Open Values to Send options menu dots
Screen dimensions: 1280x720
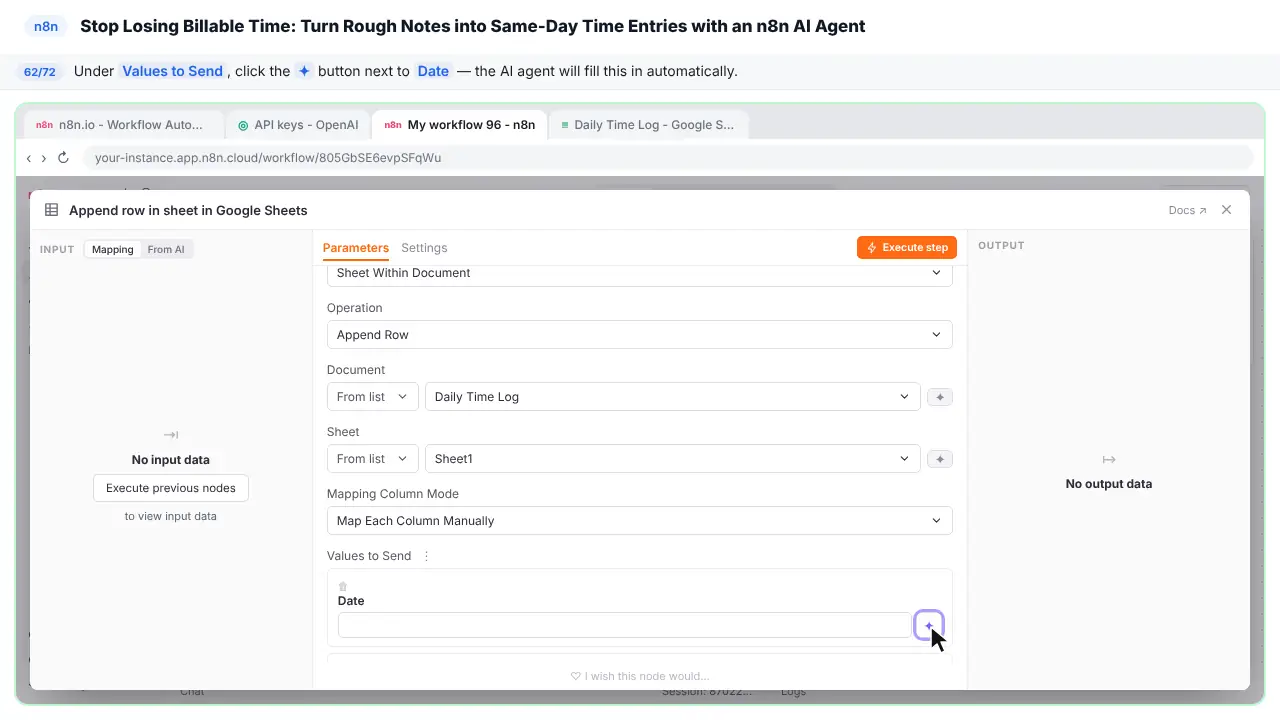point(426,556)
